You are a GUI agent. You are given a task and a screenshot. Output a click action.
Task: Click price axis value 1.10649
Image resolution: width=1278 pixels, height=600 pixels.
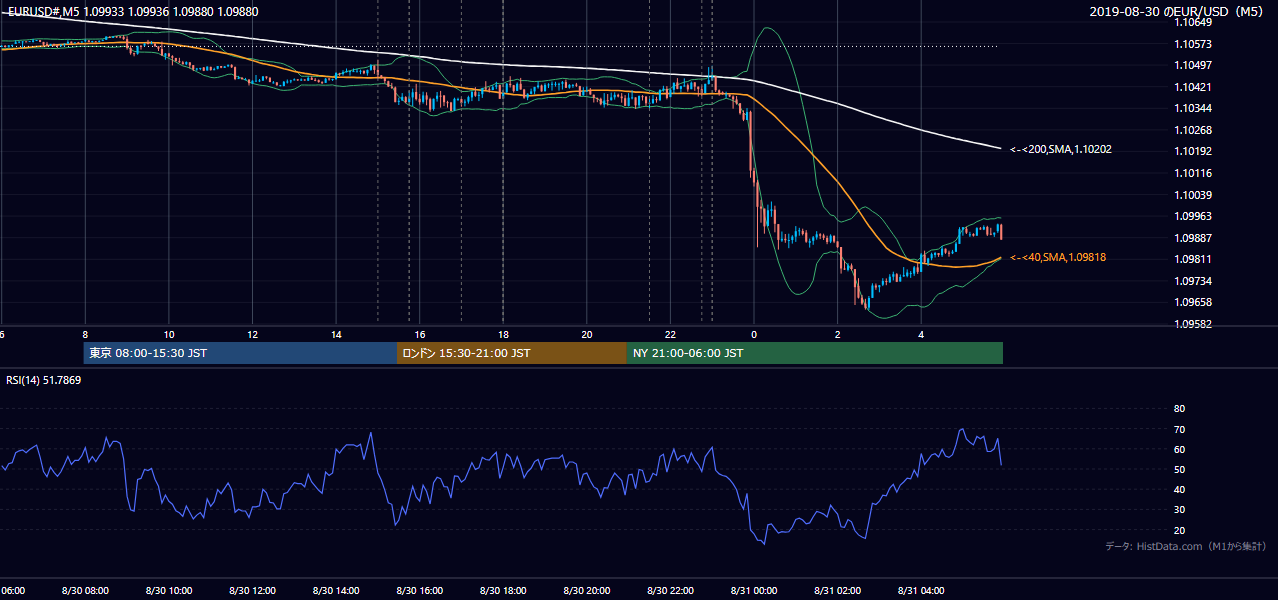click(1193, 22)
